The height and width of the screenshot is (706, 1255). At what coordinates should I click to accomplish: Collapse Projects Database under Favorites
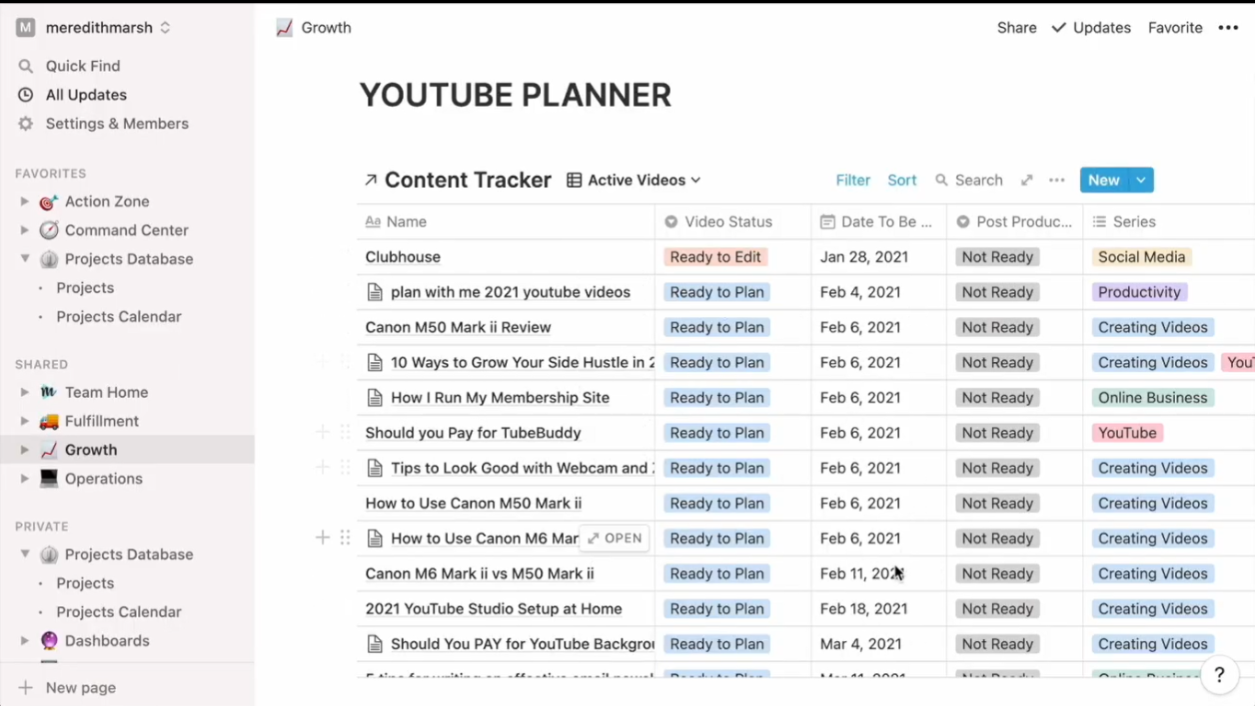click(25, 259)
